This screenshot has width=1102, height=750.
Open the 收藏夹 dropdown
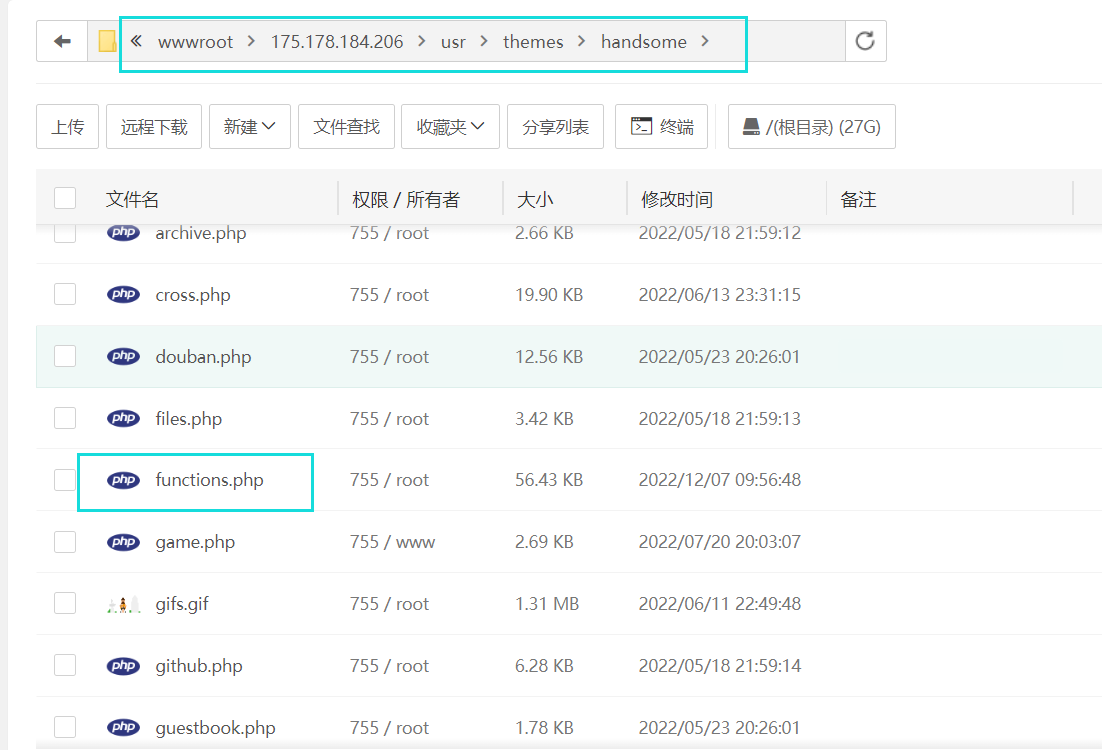[x=450, y=126]
